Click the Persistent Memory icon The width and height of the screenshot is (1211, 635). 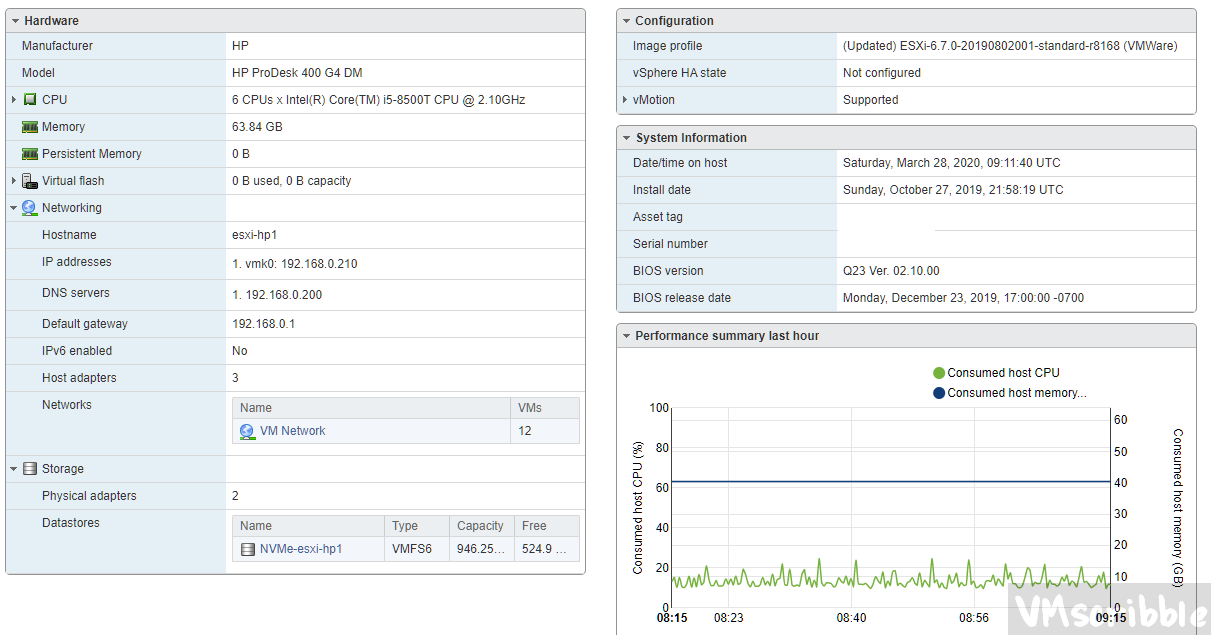coord(30,154)
